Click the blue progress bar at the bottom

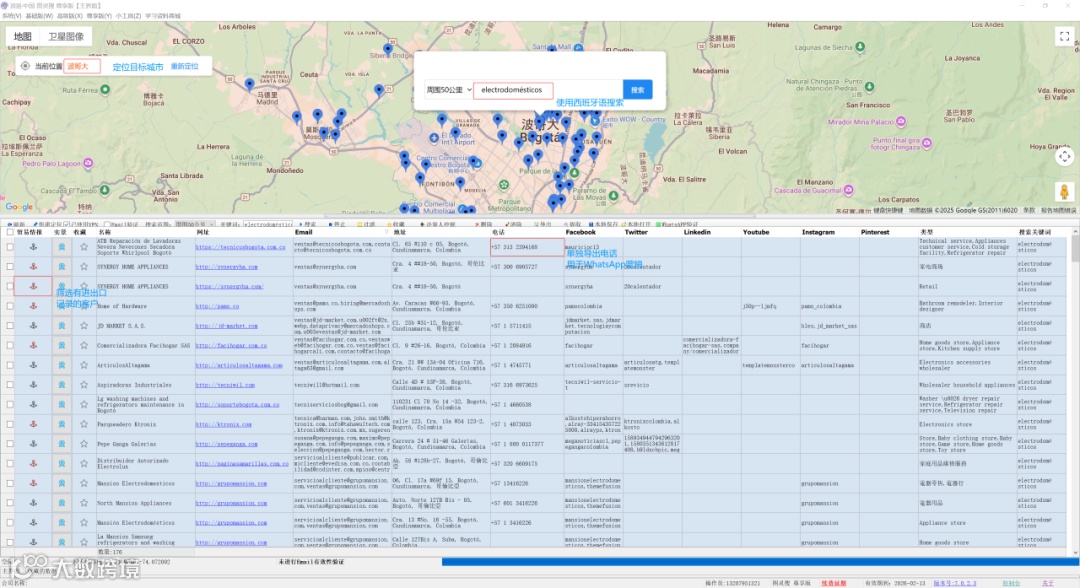tap(760, 562)
